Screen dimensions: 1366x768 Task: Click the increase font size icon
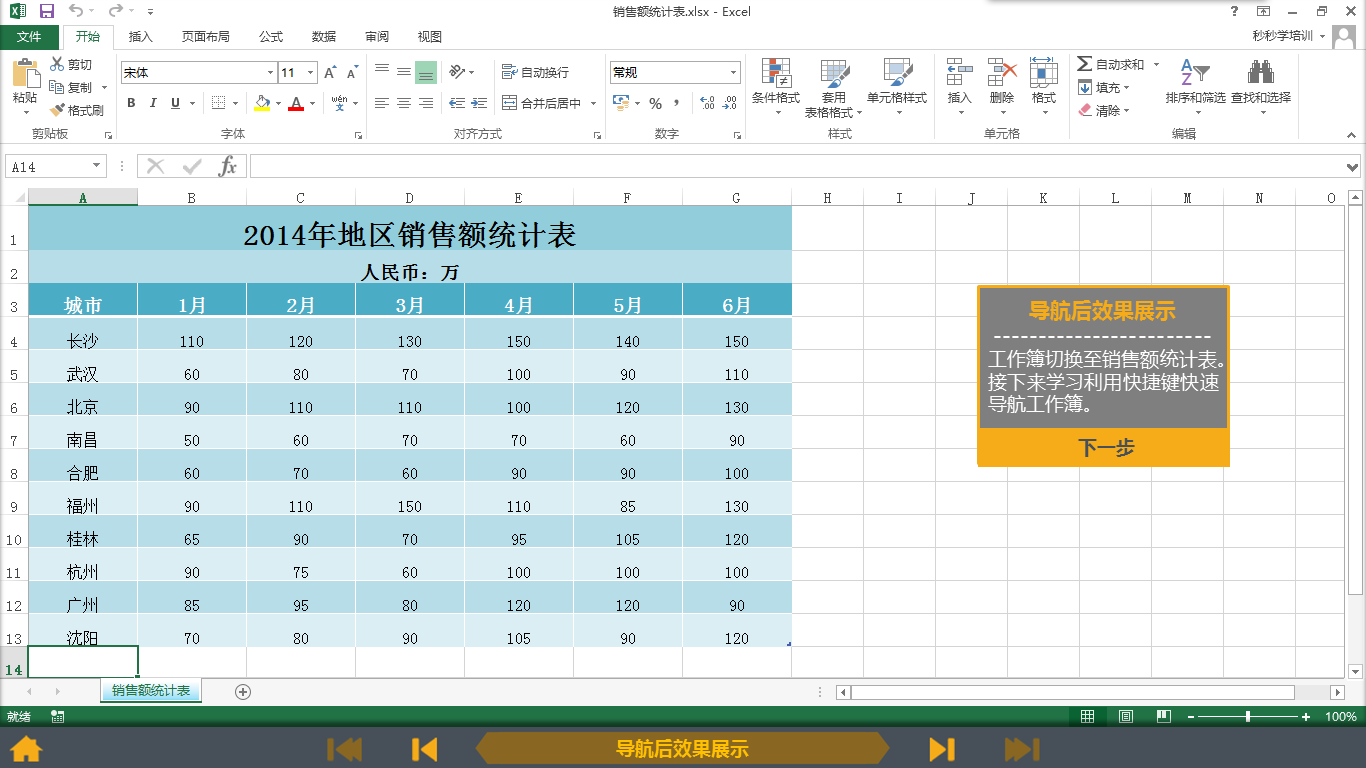click(x=331, y=72)
